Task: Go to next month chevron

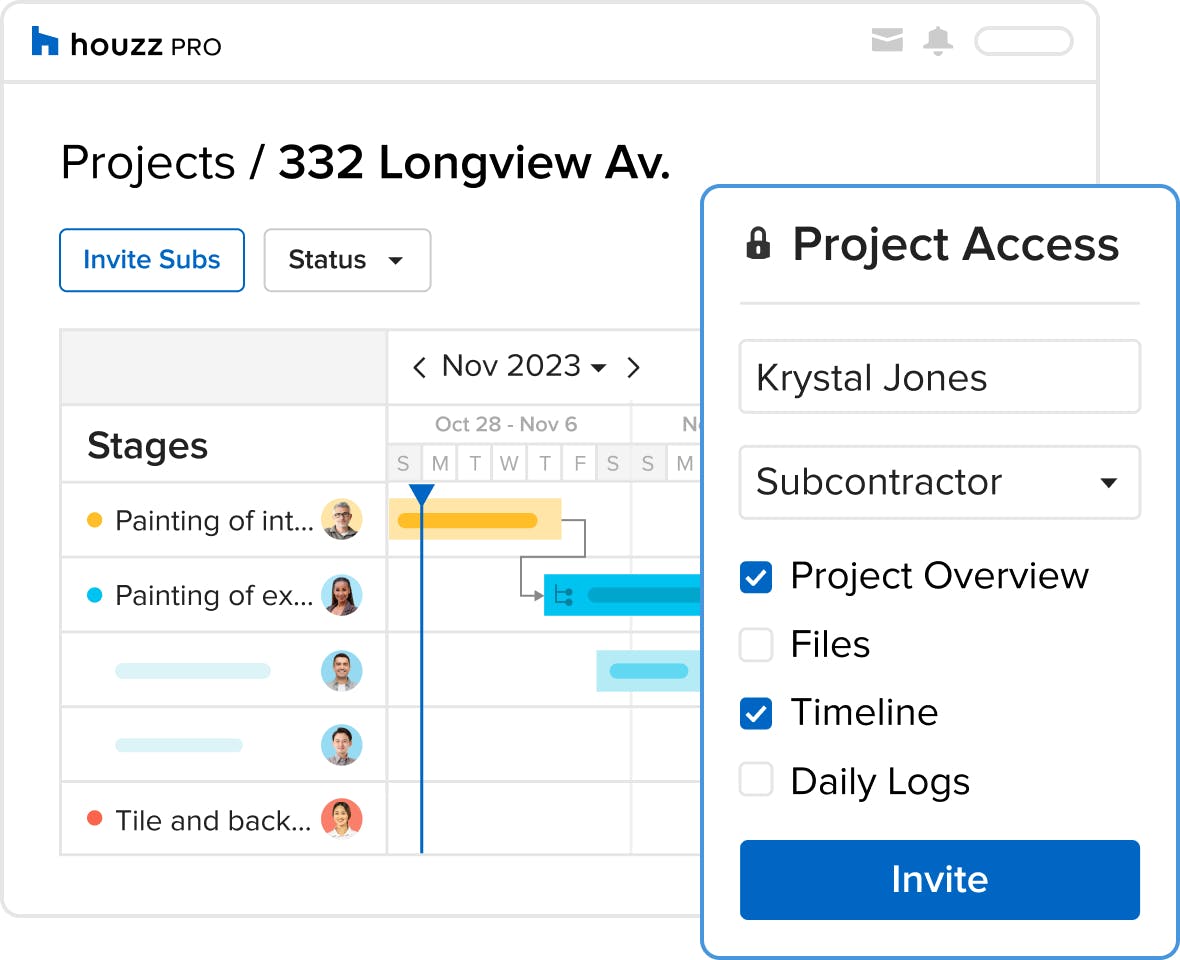Action: [x=633, y=367]
